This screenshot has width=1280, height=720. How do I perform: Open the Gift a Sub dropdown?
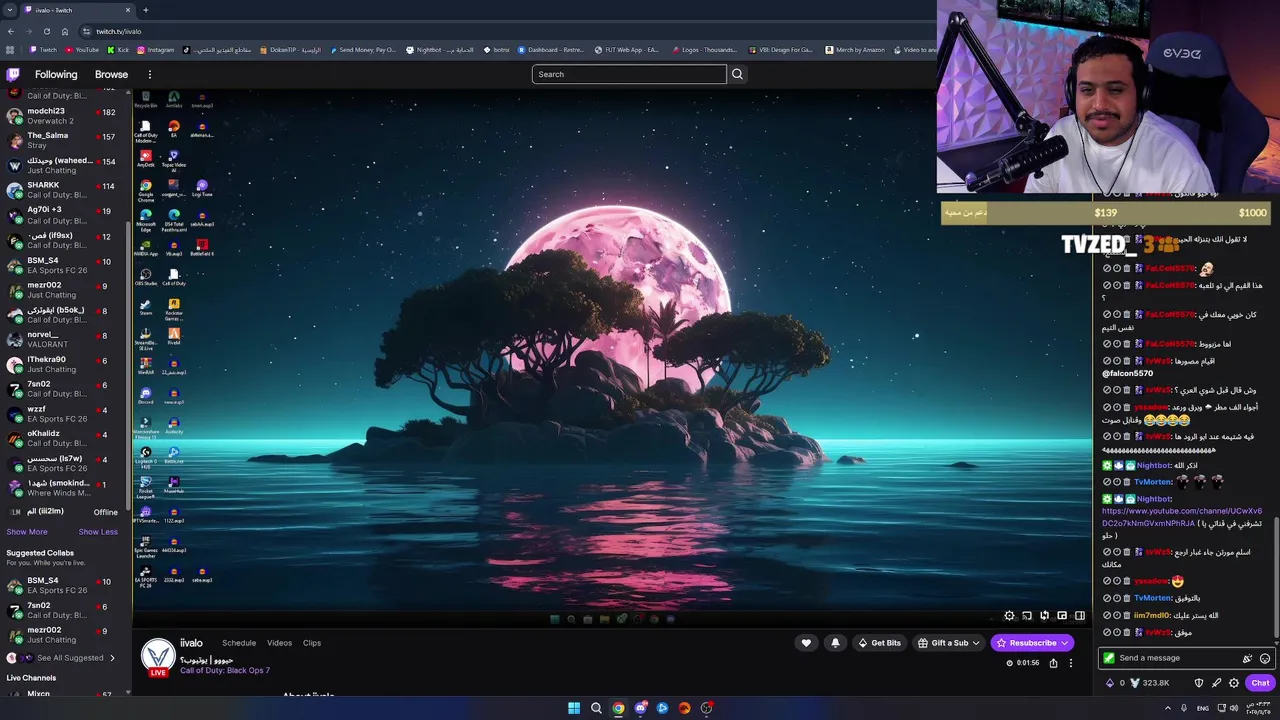coord(948,643)
